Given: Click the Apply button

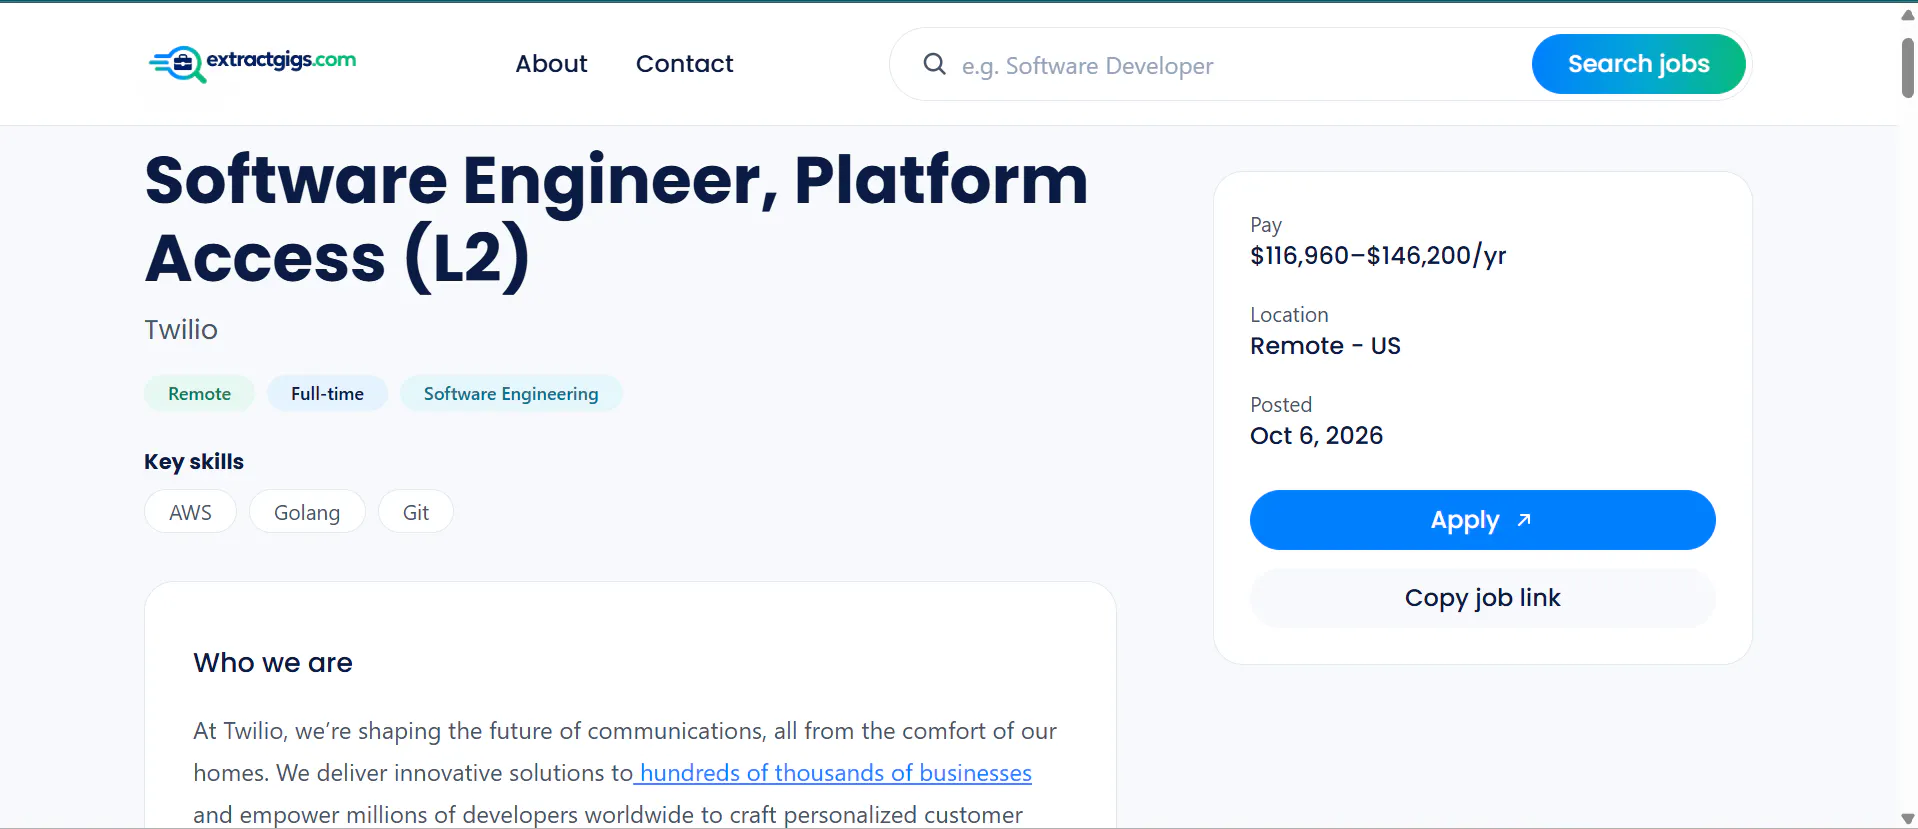Looking at the screenshot, I should pyautogui.click(x=1482, y=520).
